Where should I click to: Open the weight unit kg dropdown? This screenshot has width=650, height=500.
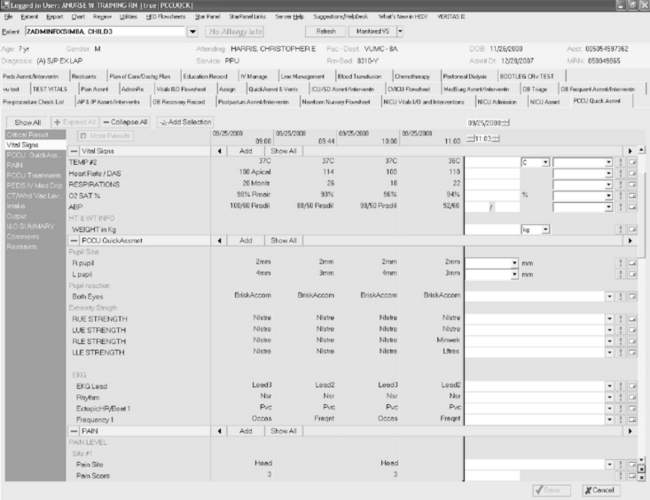[547, 230]
